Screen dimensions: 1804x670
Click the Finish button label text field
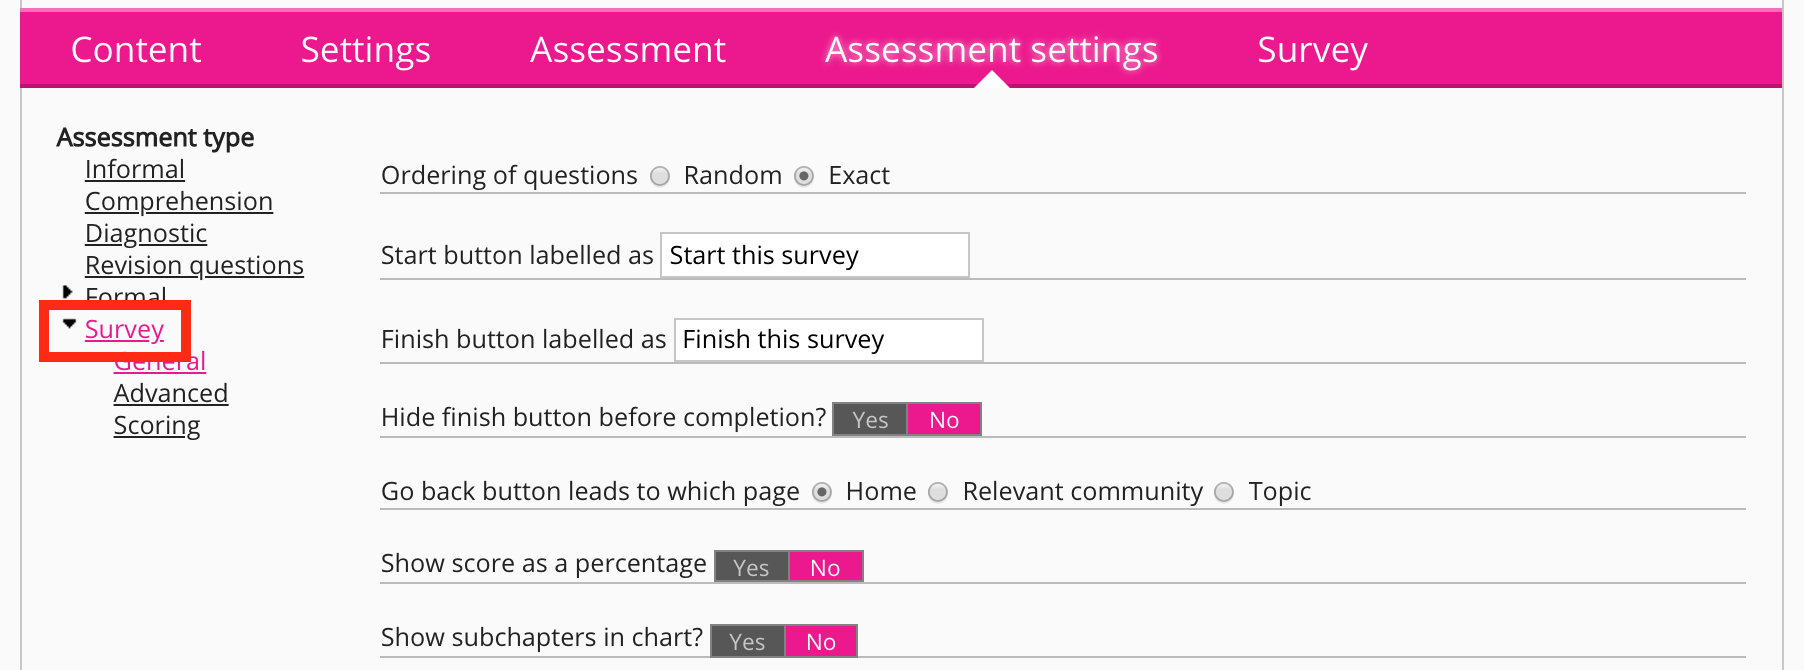[x=828, y=340]
